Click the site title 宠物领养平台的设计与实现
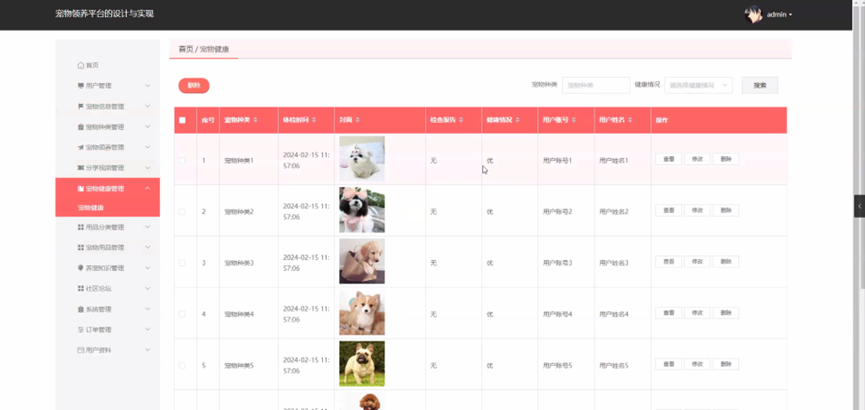Viewport: 865px width, 410px height. 104,14
